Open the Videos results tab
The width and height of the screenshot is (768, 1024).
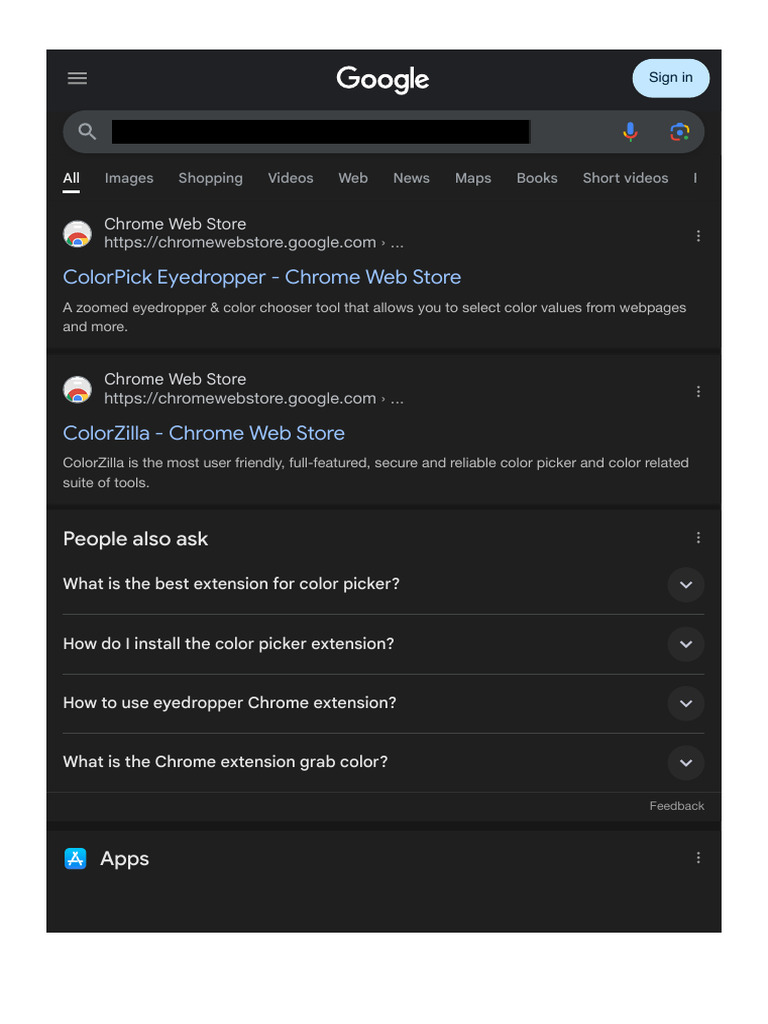pyautogui.click(x=290, y=178)
